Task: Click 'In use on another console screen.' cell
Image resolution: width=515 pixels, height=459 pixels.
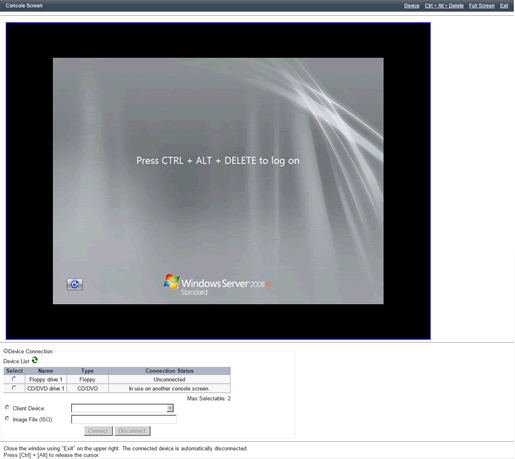Action: point(169,388)
